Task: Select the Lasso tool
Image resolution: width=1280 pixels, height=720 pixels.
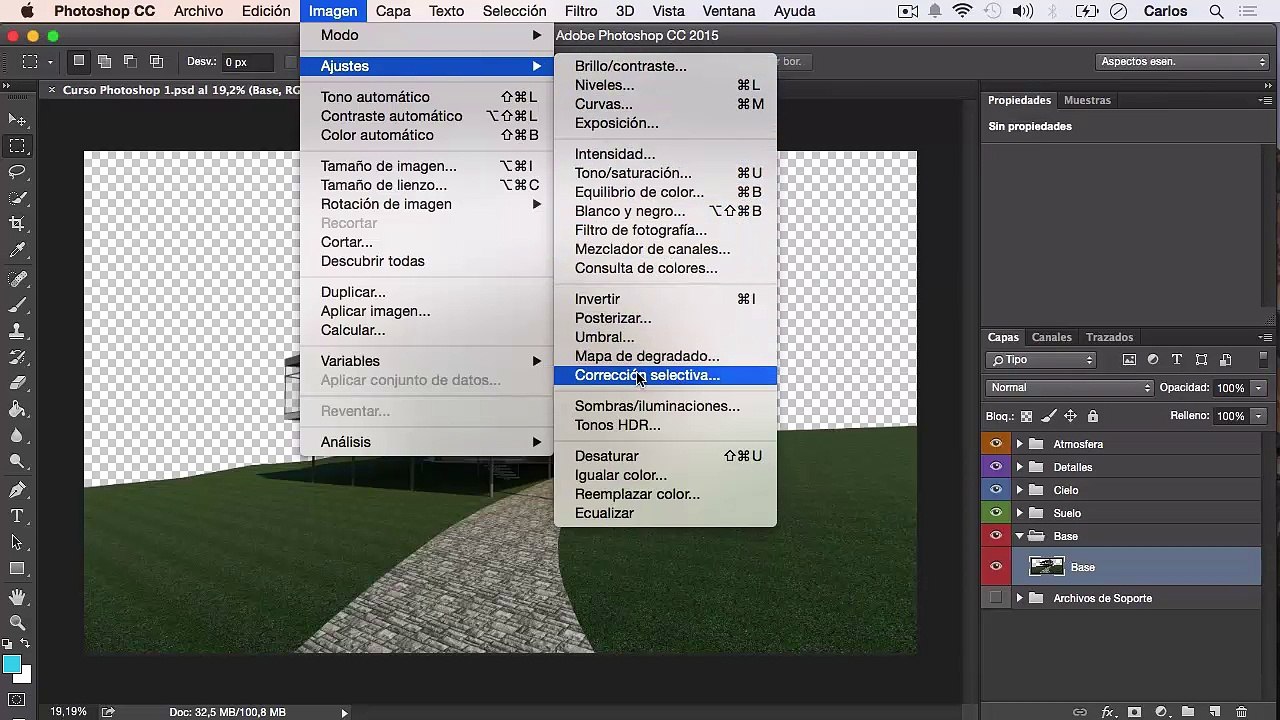Action: coord(17,172)
